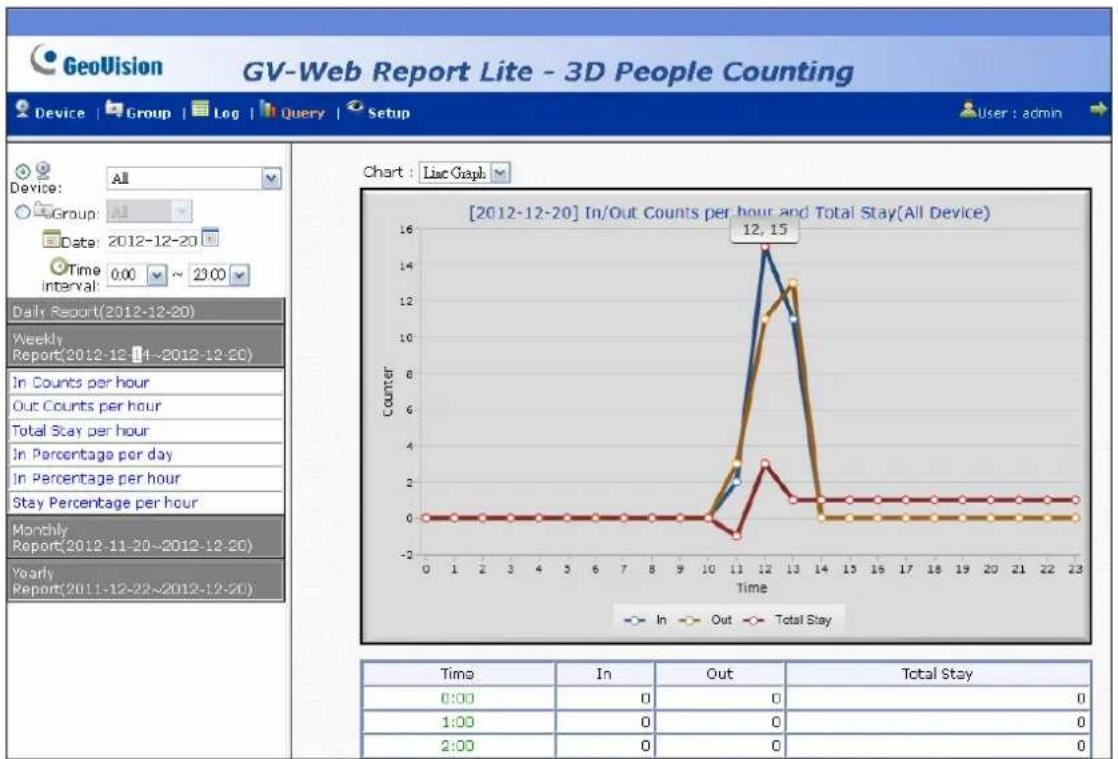The height and width of the screenshot is (759, 1118).
Task: Click the Out column header
Action: (719, 673)
